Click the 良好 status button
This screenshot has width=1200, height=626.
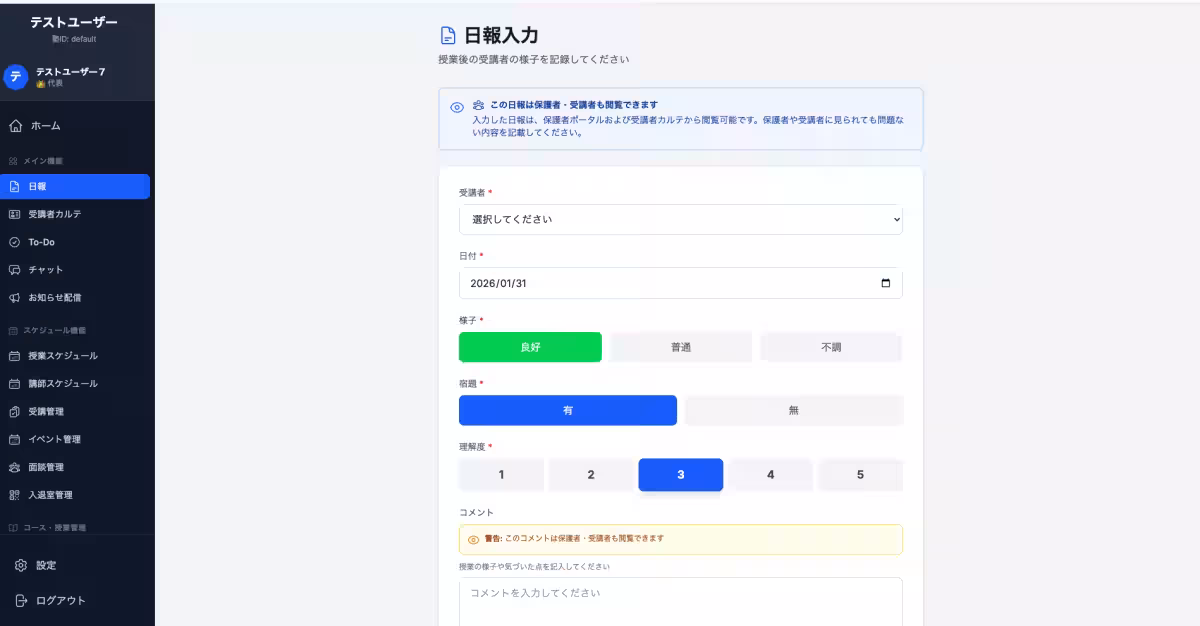[x=529, y=346]
